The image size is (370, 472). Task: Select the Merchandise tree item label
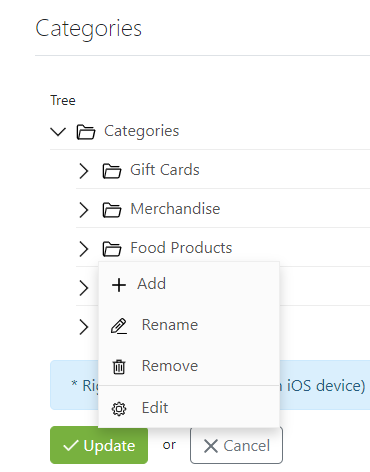click(175, 209)
